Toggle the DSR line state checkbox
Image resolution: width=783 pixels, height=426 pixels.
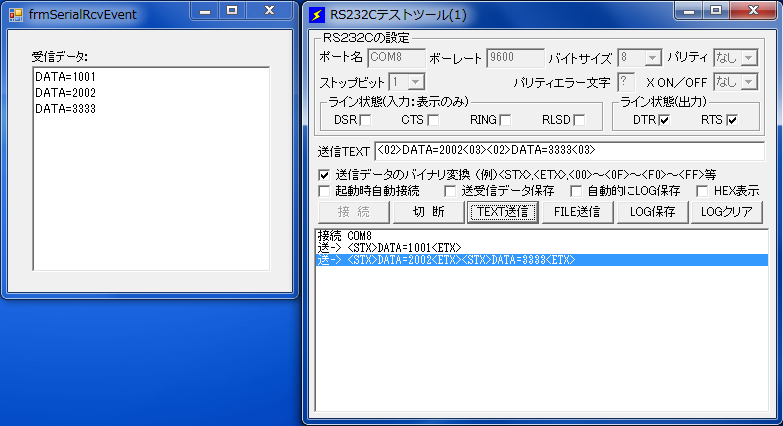pos(366,120)
